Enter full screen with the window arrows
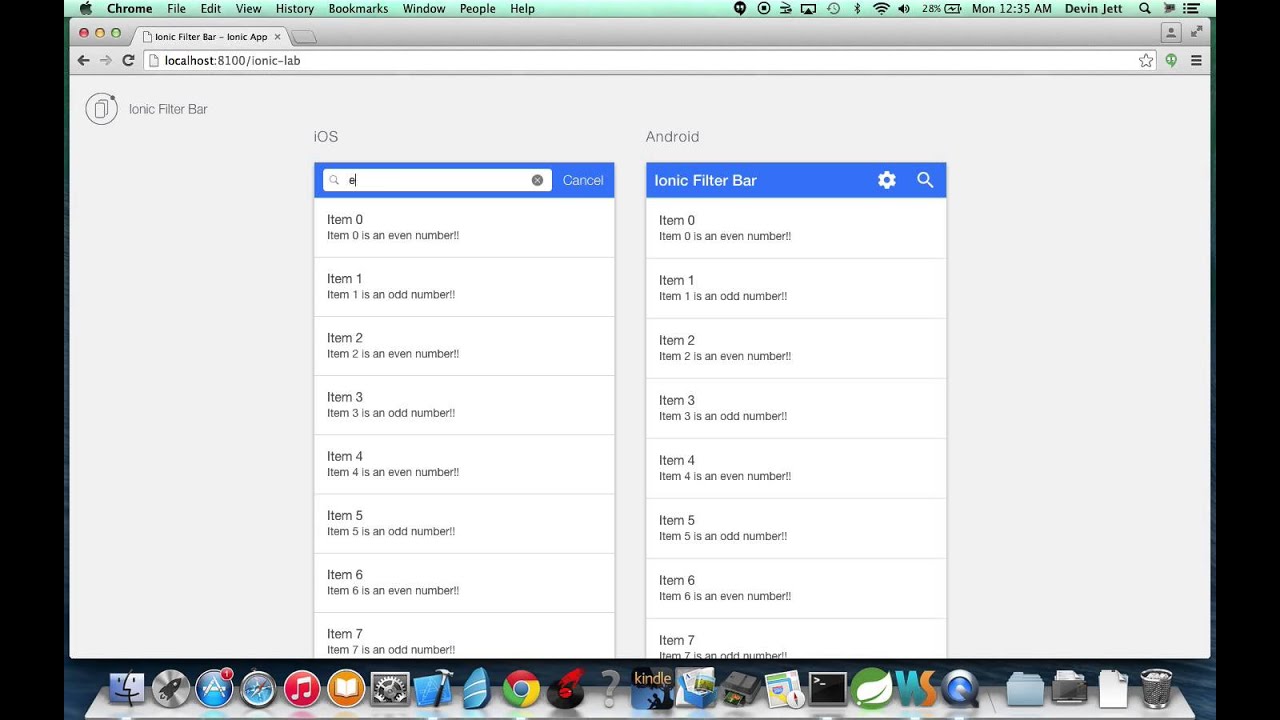This screenshot has height=720, width=1280. (1196, 33)
